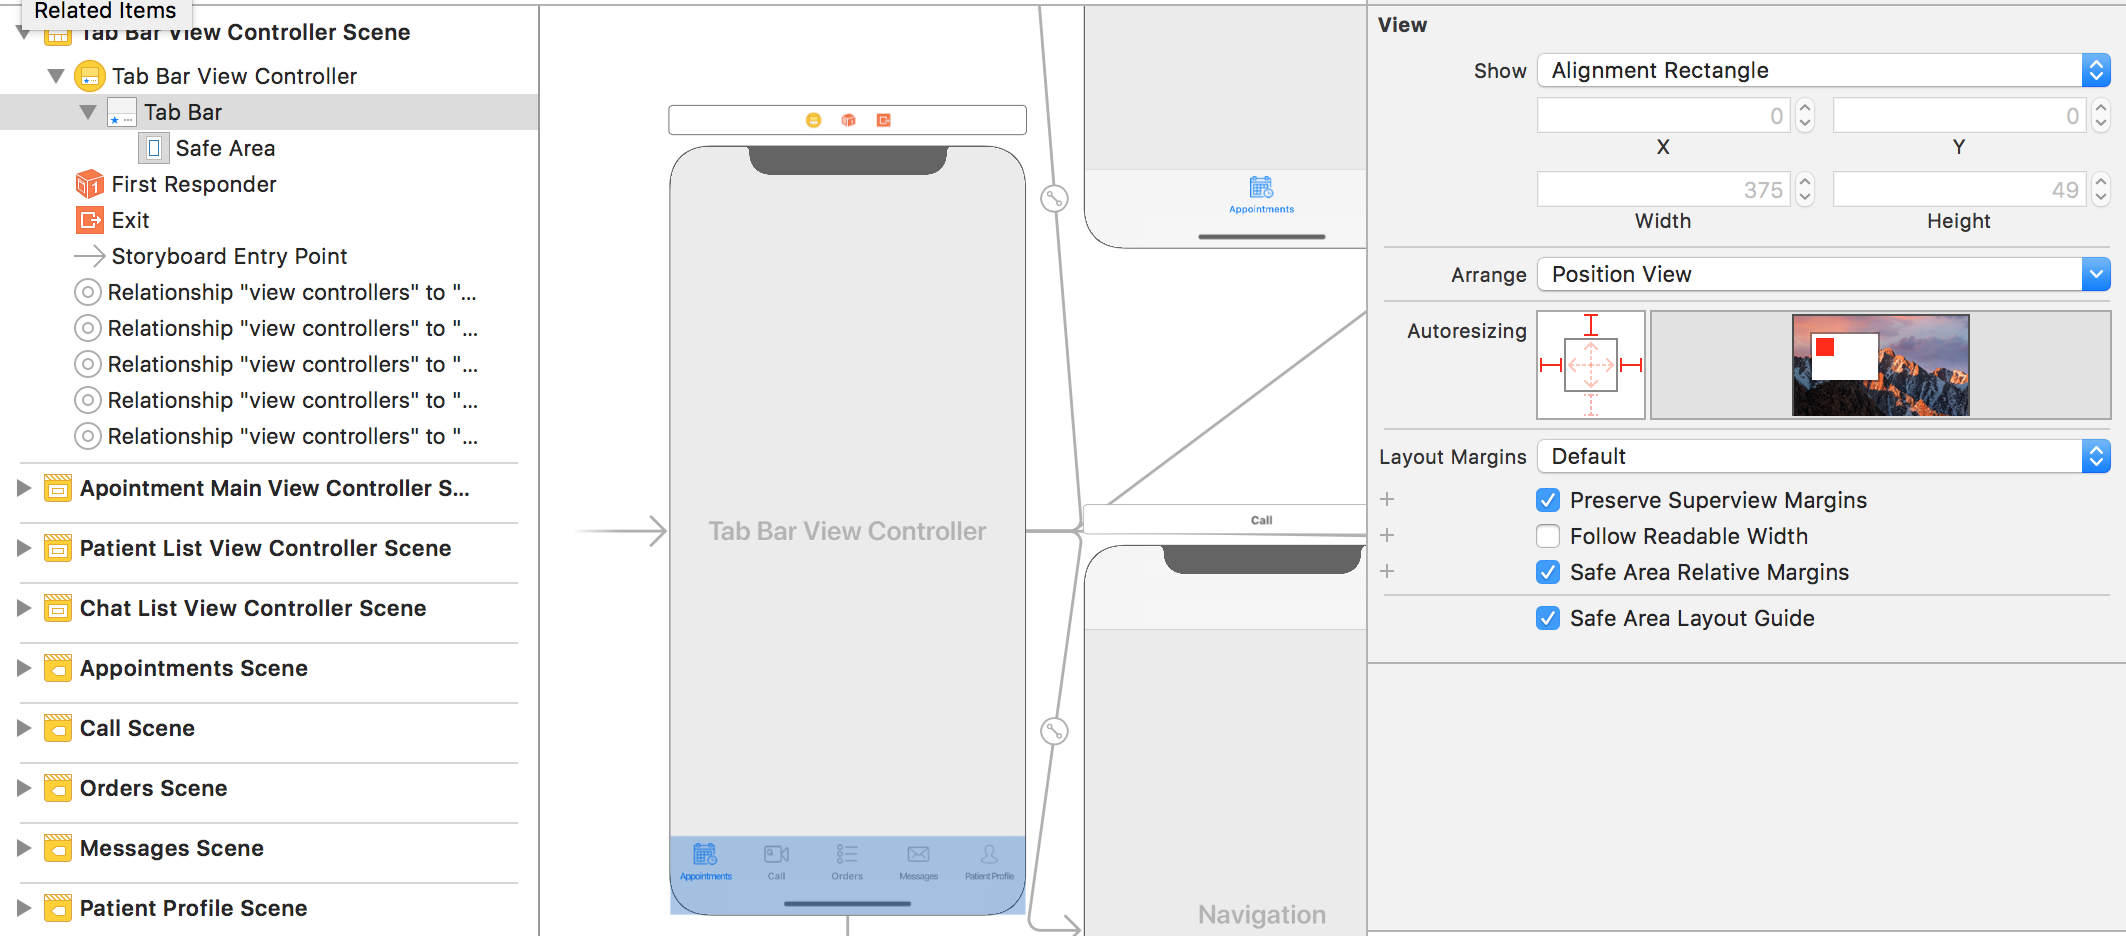Select the Messages envelope tab icon
This screenshot has width=2126, height=936.
pos(918,855)
